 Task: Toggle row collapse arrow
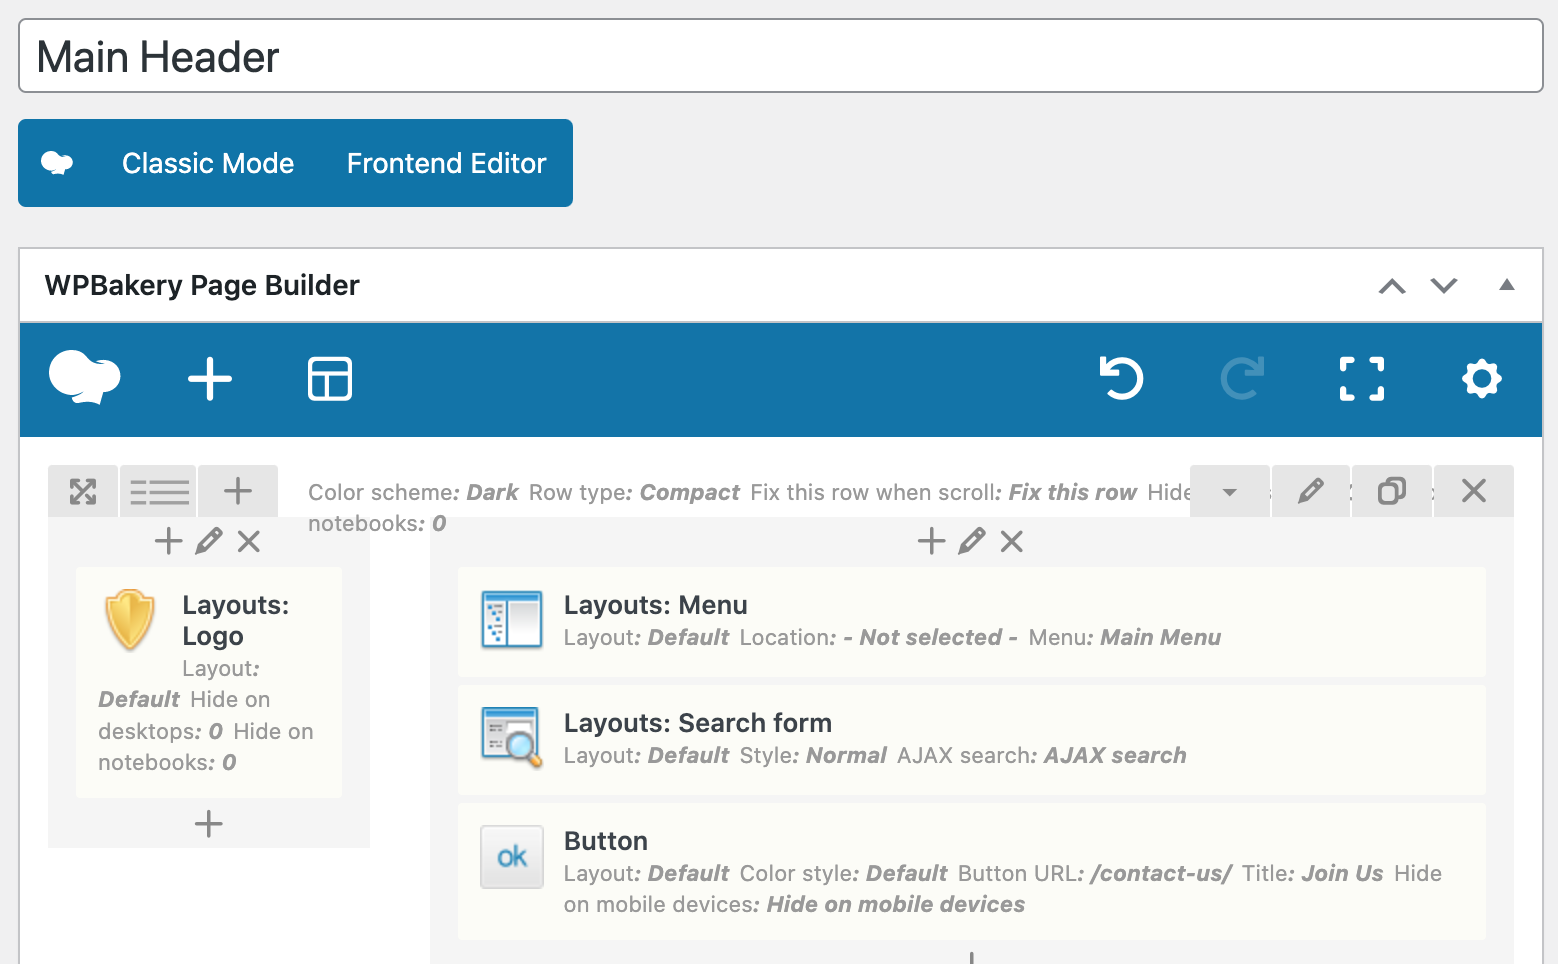click(x=1230, y=491)
